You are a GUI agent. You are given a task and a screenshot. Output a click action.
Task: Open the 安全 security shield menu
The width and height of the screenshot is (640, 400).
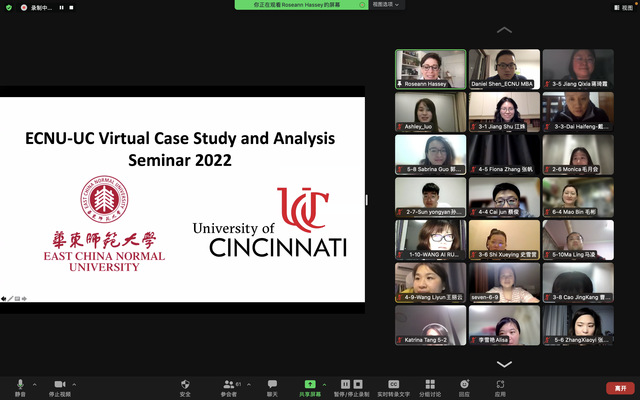coord(185,388)
